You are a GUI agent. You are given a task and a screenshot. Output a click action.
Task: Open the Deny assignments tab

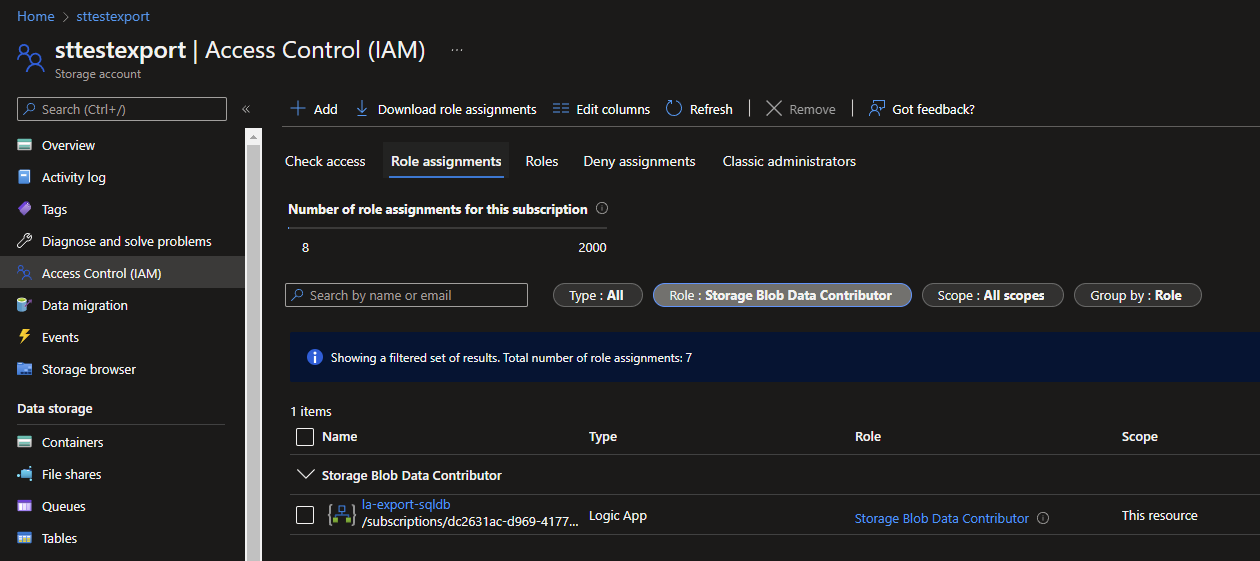[x=639, y=161]
